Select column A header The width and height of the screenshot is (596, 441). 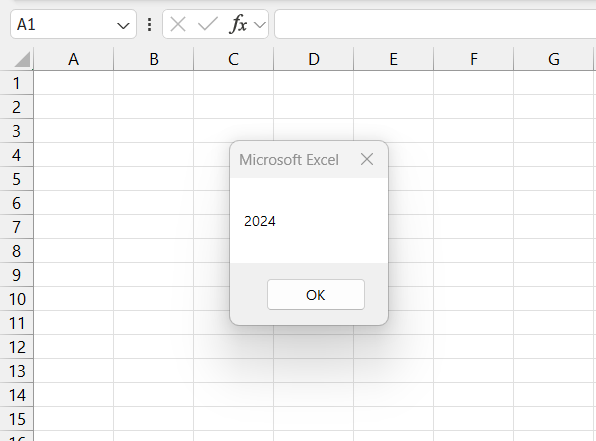73,59
